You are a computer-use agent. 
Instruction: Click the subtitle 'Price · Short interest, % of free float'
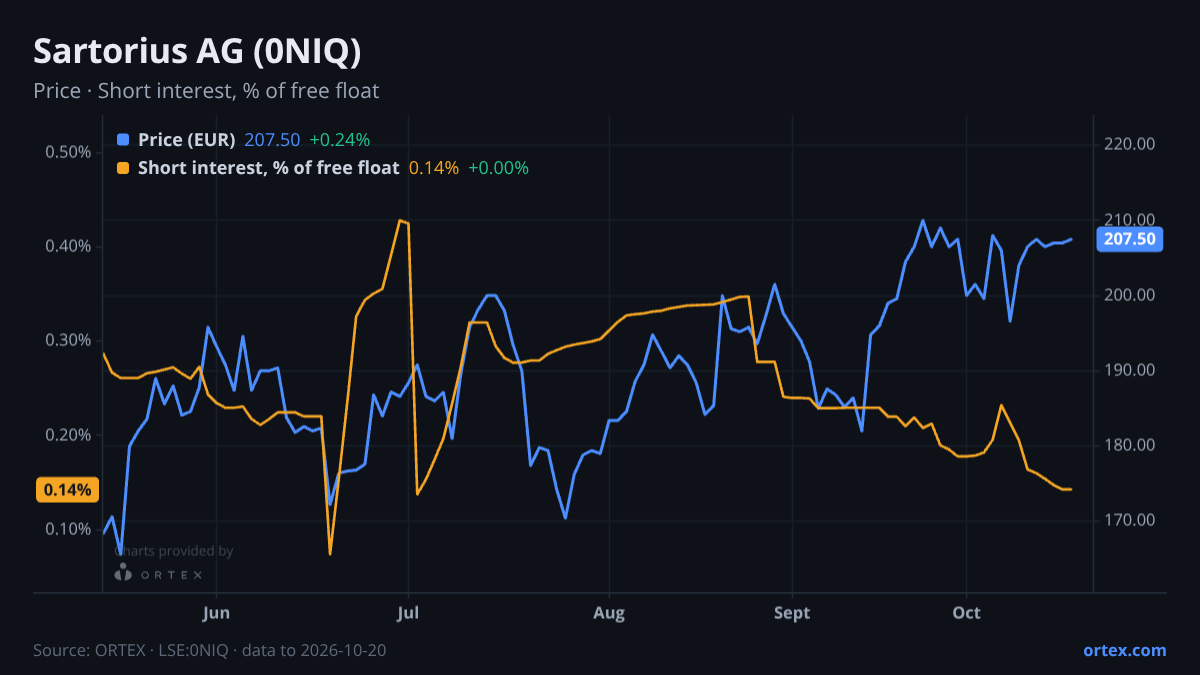[x=206, y=91]
